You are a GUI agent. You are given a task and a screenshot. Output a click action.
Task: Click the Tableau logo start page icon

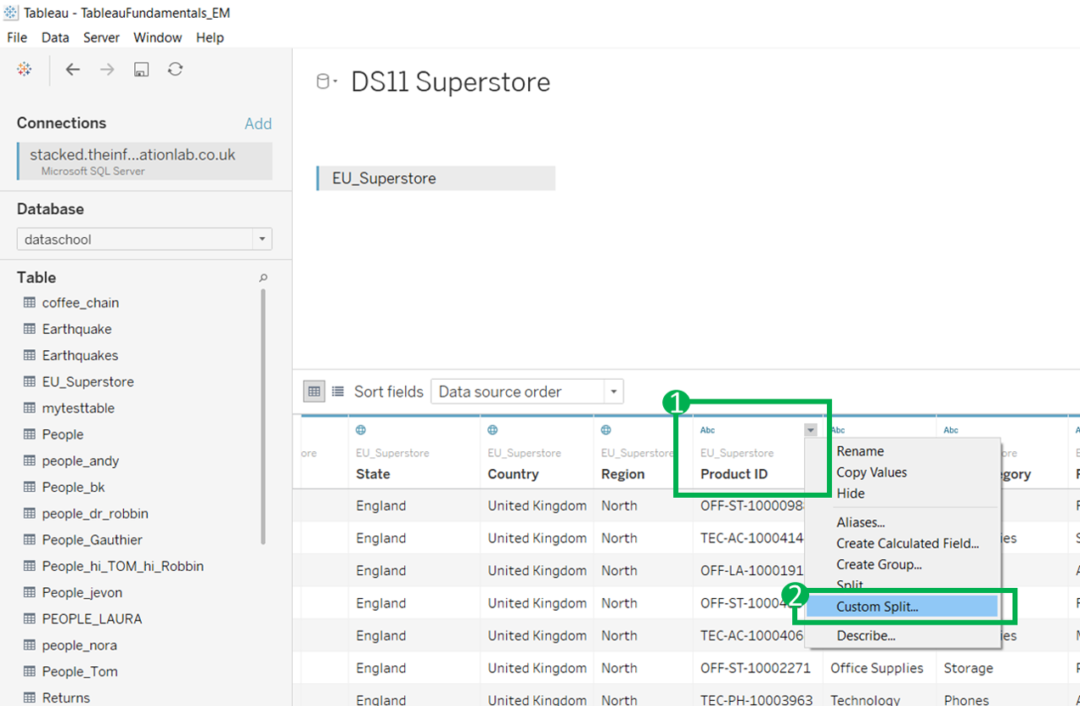point(24,69)
